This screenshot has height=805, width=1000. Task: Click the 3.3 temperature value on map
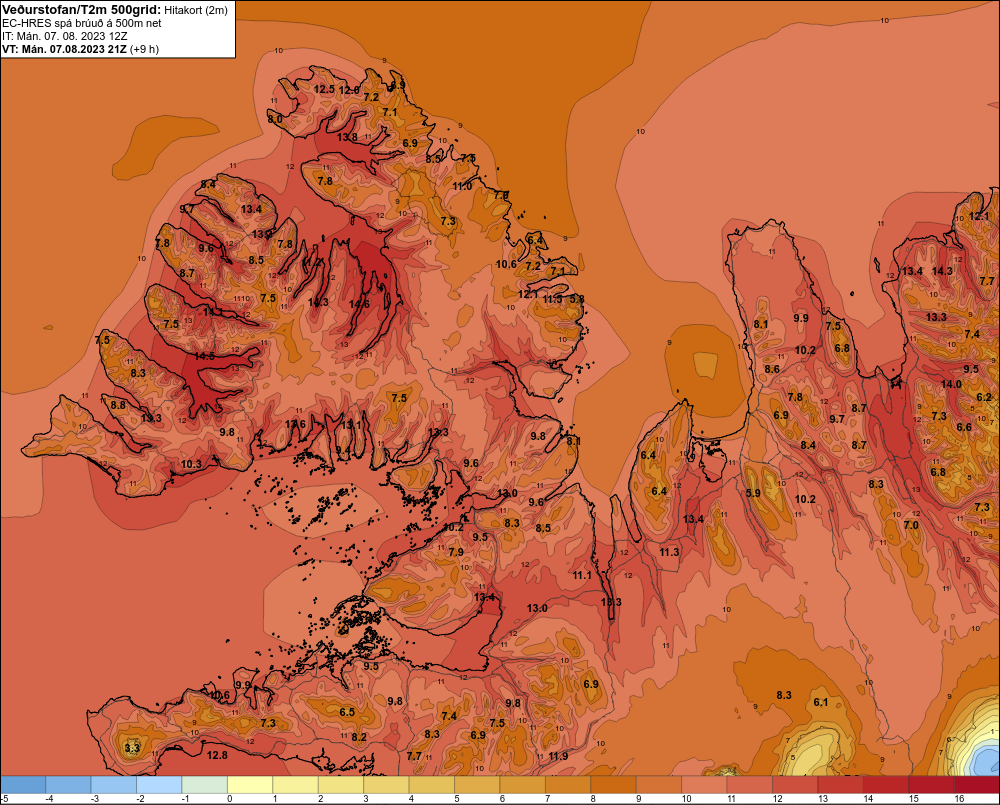click(x=132, y=748)
